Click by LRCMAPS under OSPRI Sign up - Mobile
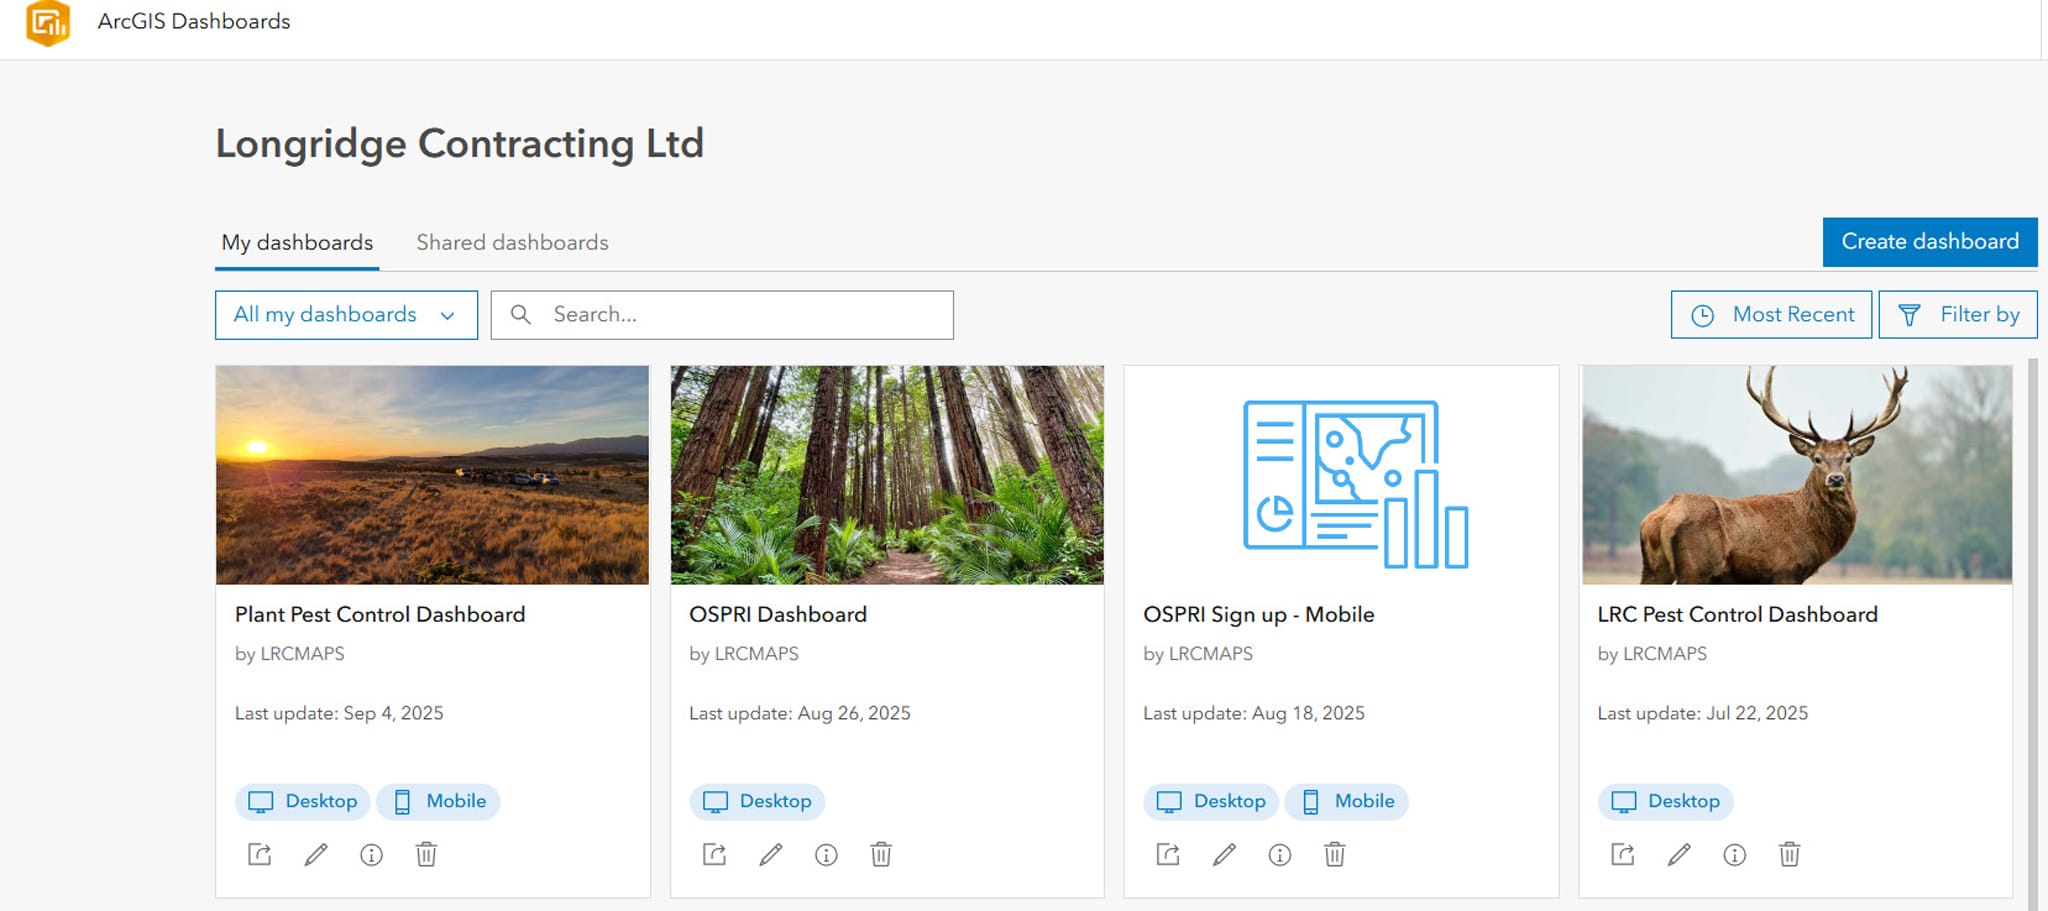 [x=1198, y=654]
